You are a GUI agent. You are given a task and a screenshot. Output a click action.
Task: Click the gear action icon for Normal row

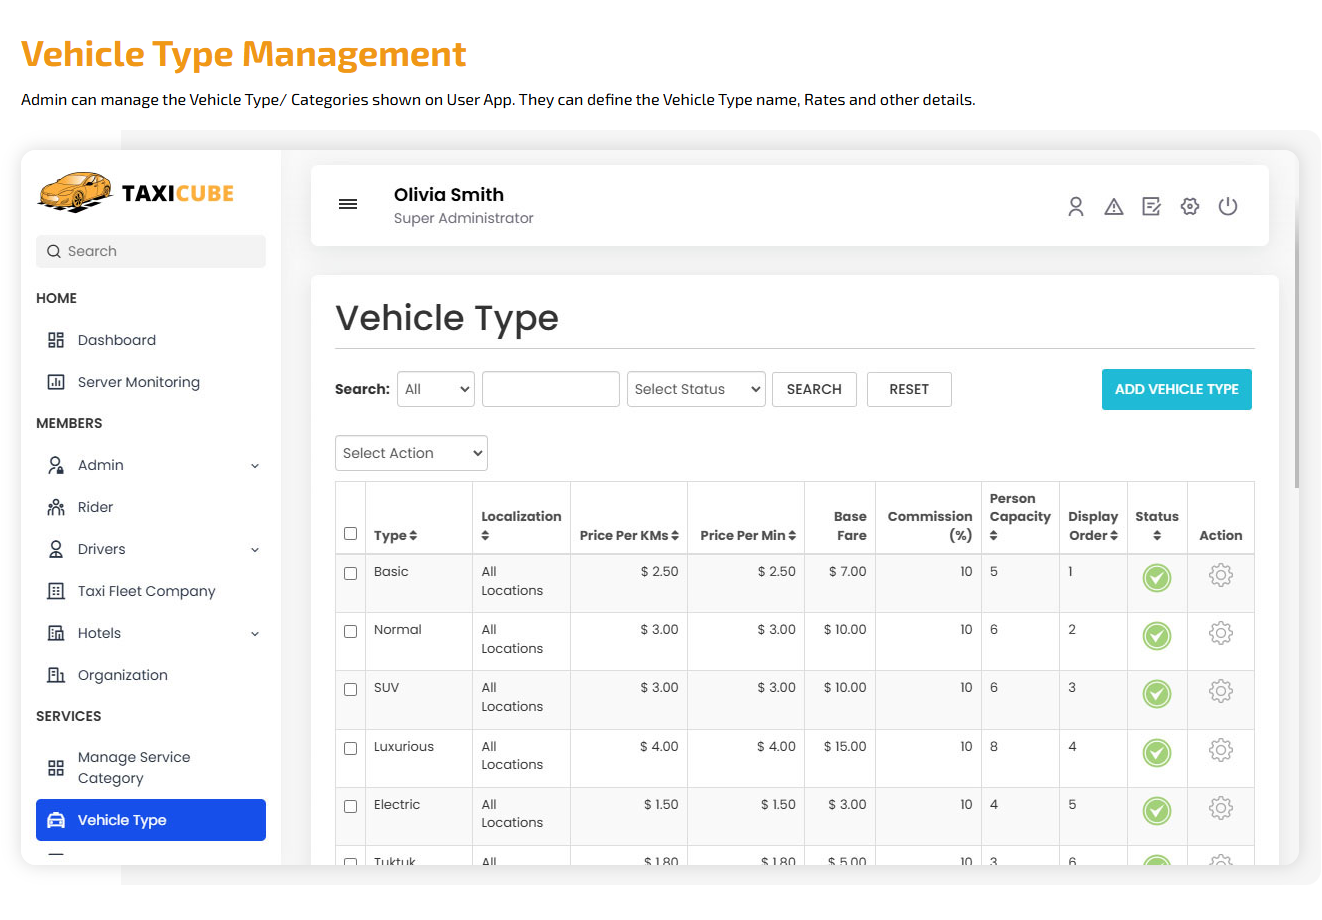[1221, 633]
